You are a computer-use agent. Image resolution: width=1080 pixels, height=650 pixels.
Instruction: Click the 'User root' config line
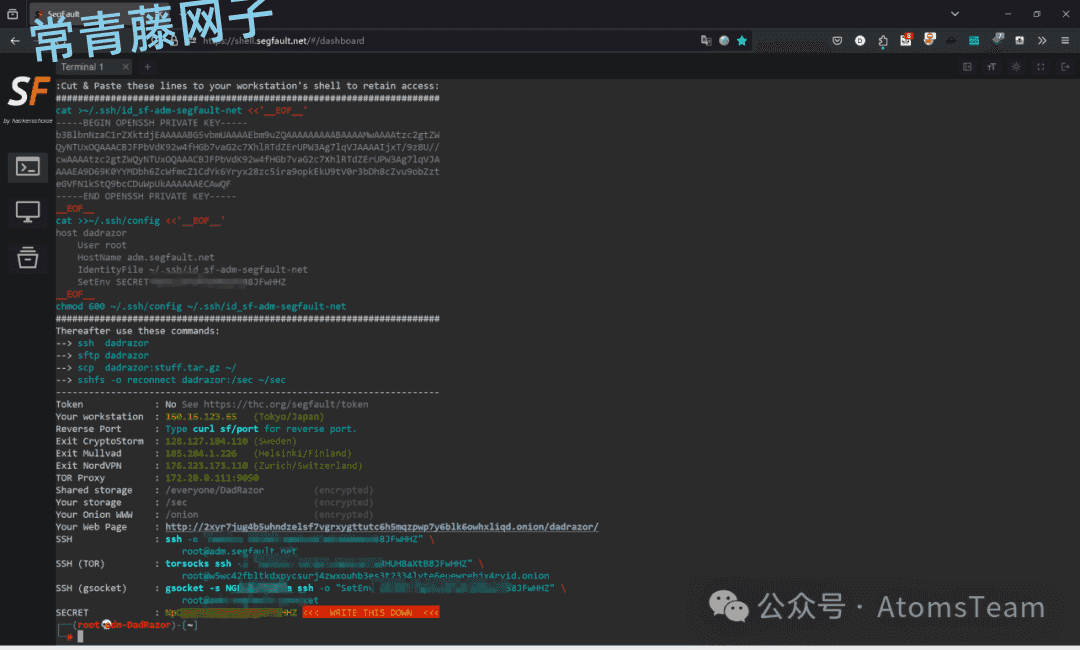(102, 245)
